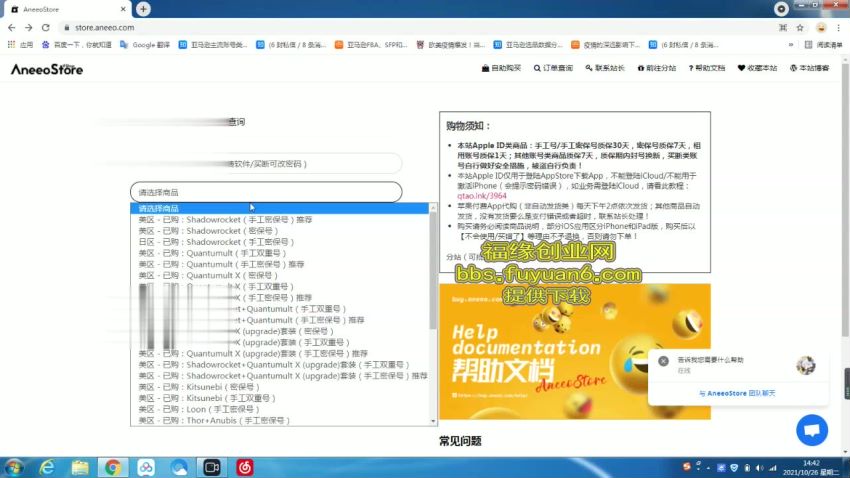Go forward in browser history

[29, 28]
